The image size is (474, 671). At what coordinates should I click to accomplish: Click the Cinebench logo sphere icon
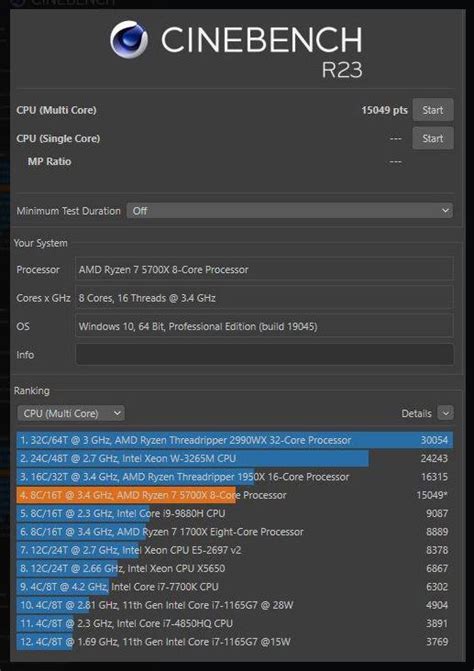(129, 40)
